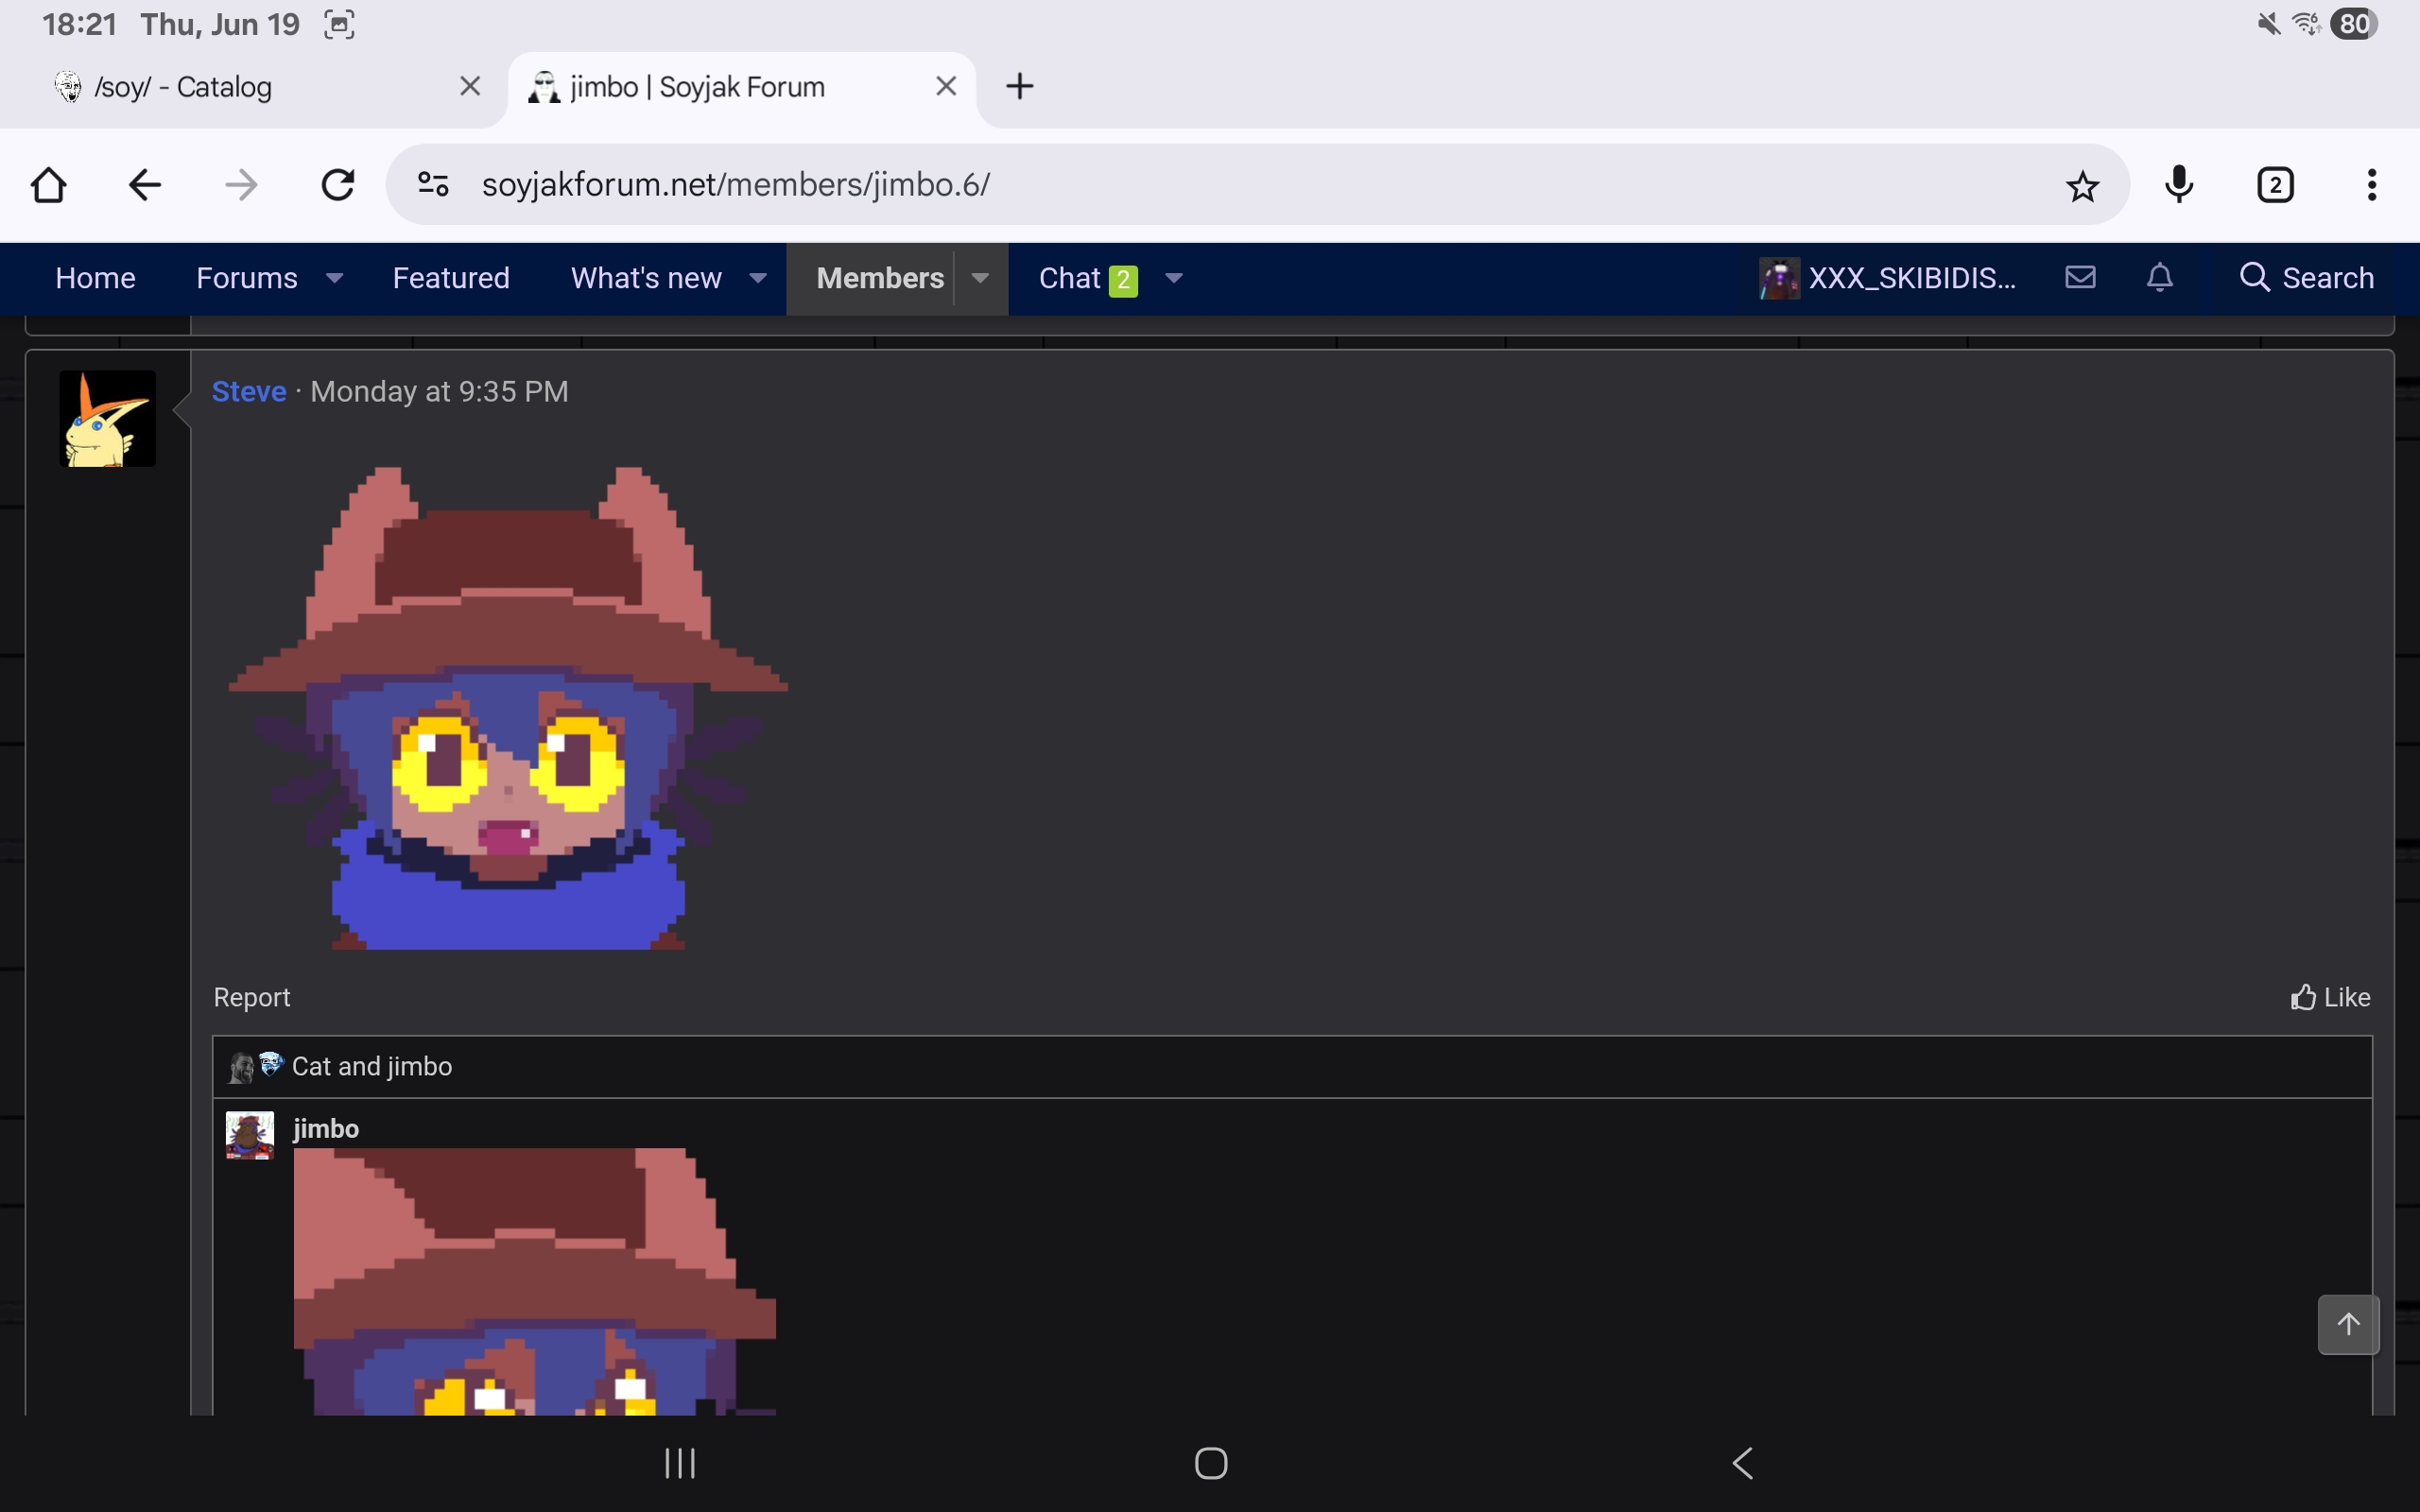The width and height of the screenshot is (2420, 1512).
Task: Navigate back with the browser back arrow
Action: click(x=145, y=185)
